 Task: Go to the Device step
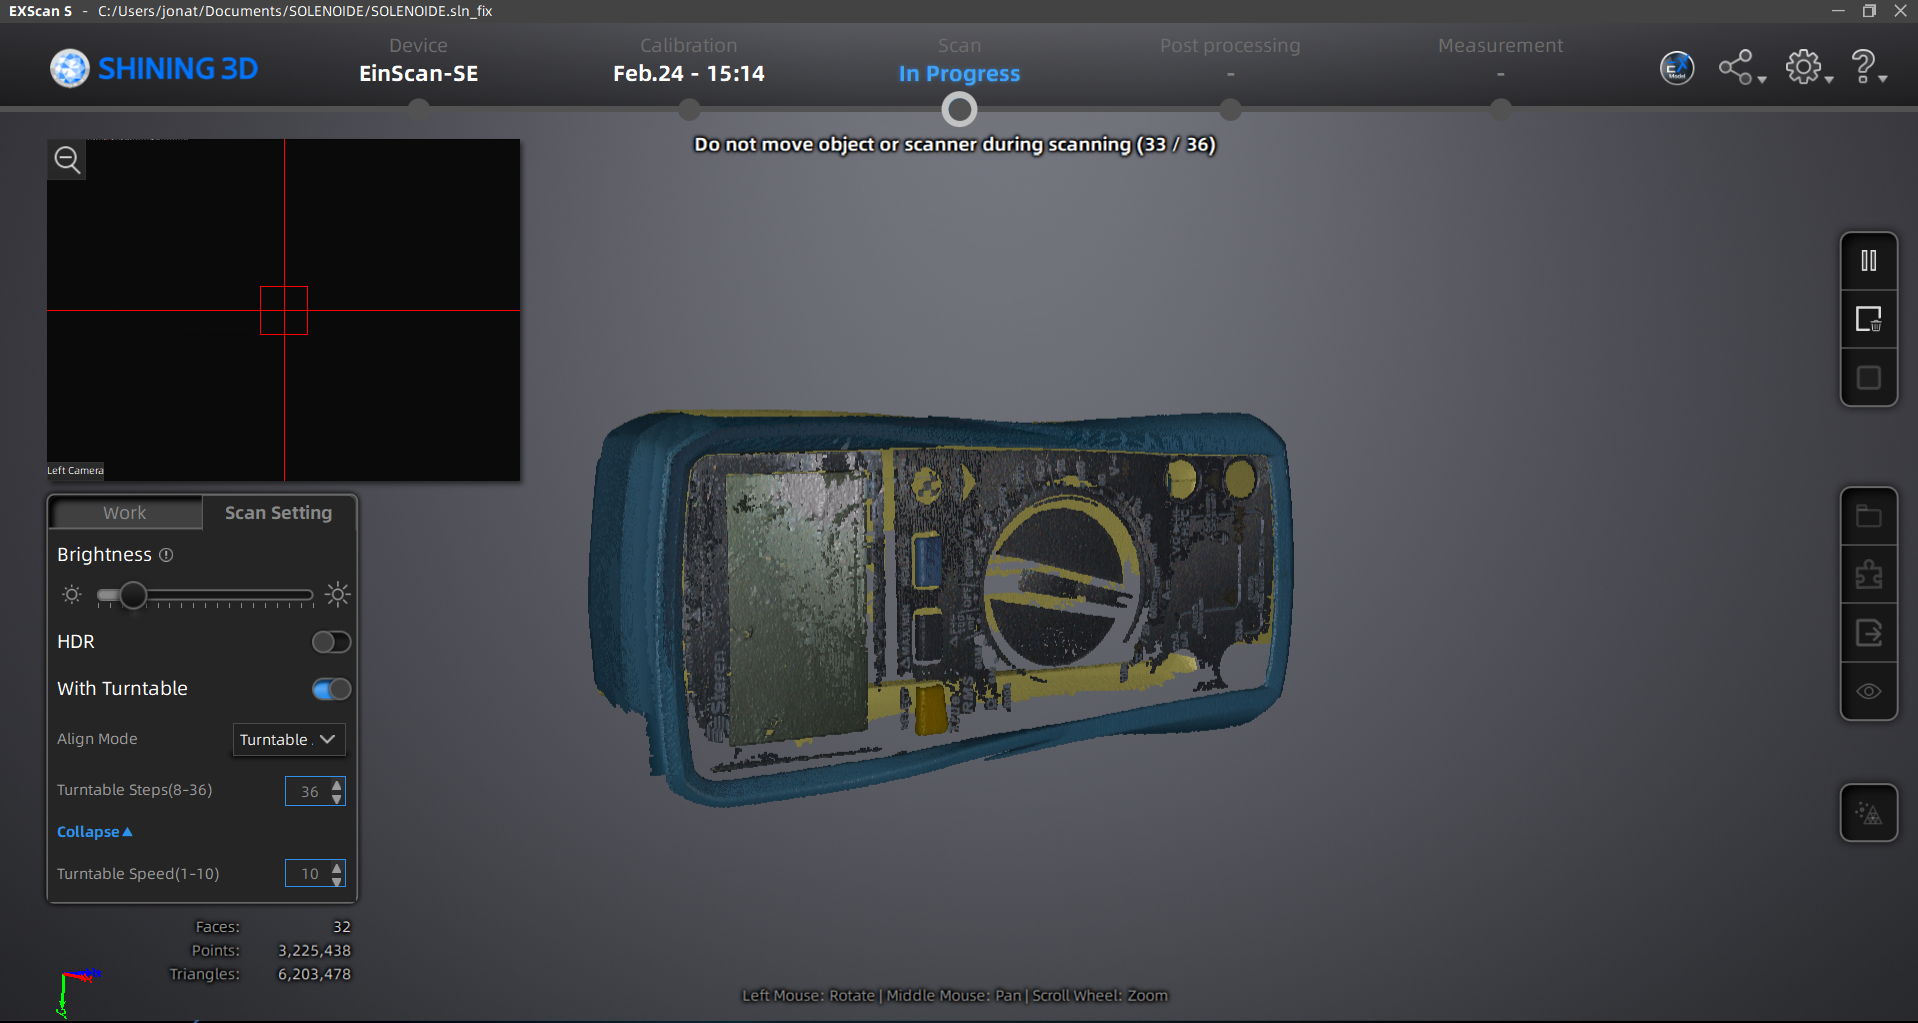pyautogui.click(x=418, y=62)
